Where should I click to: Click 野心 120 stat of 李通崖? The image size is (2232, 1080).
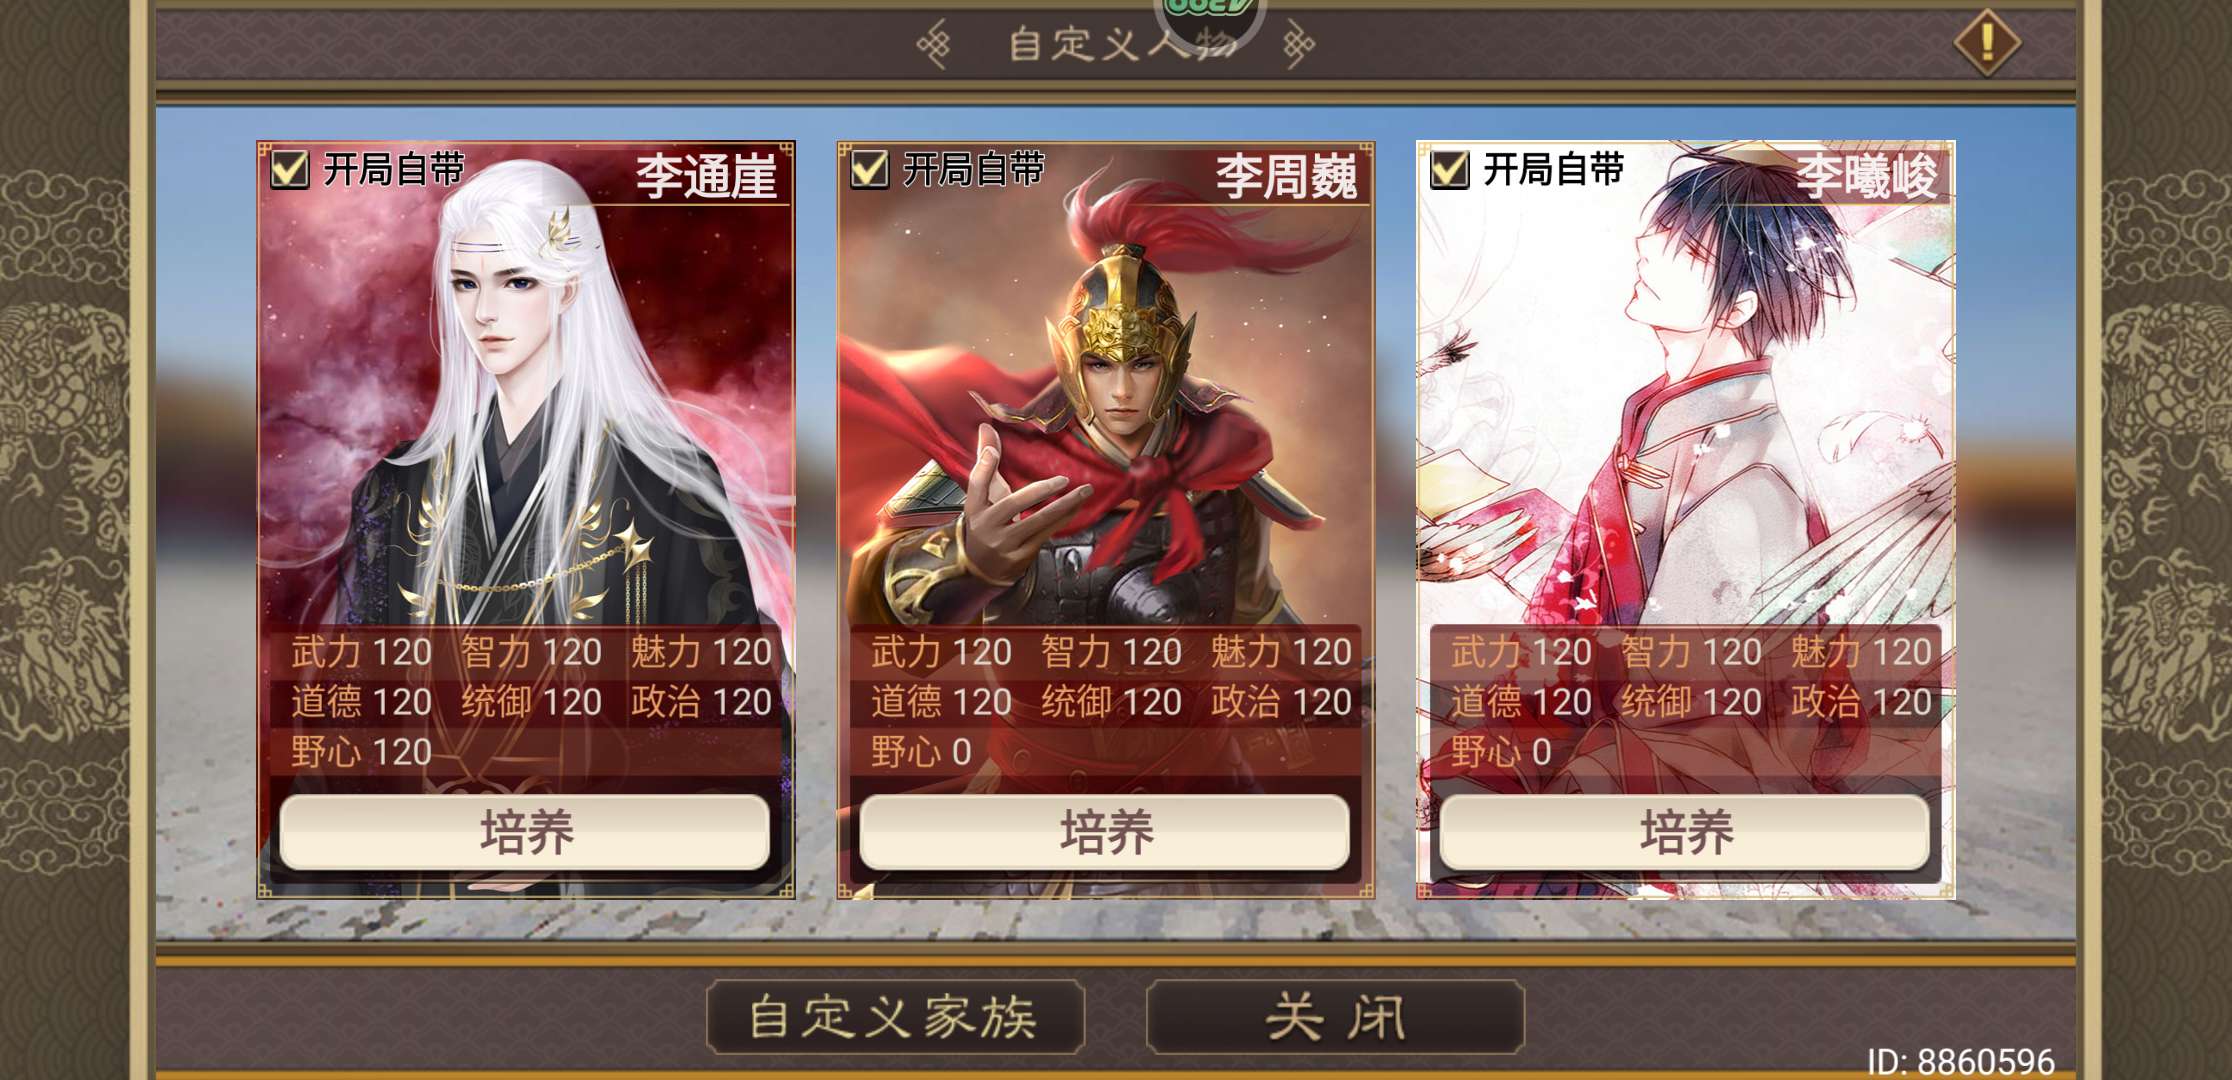(361, 751)
